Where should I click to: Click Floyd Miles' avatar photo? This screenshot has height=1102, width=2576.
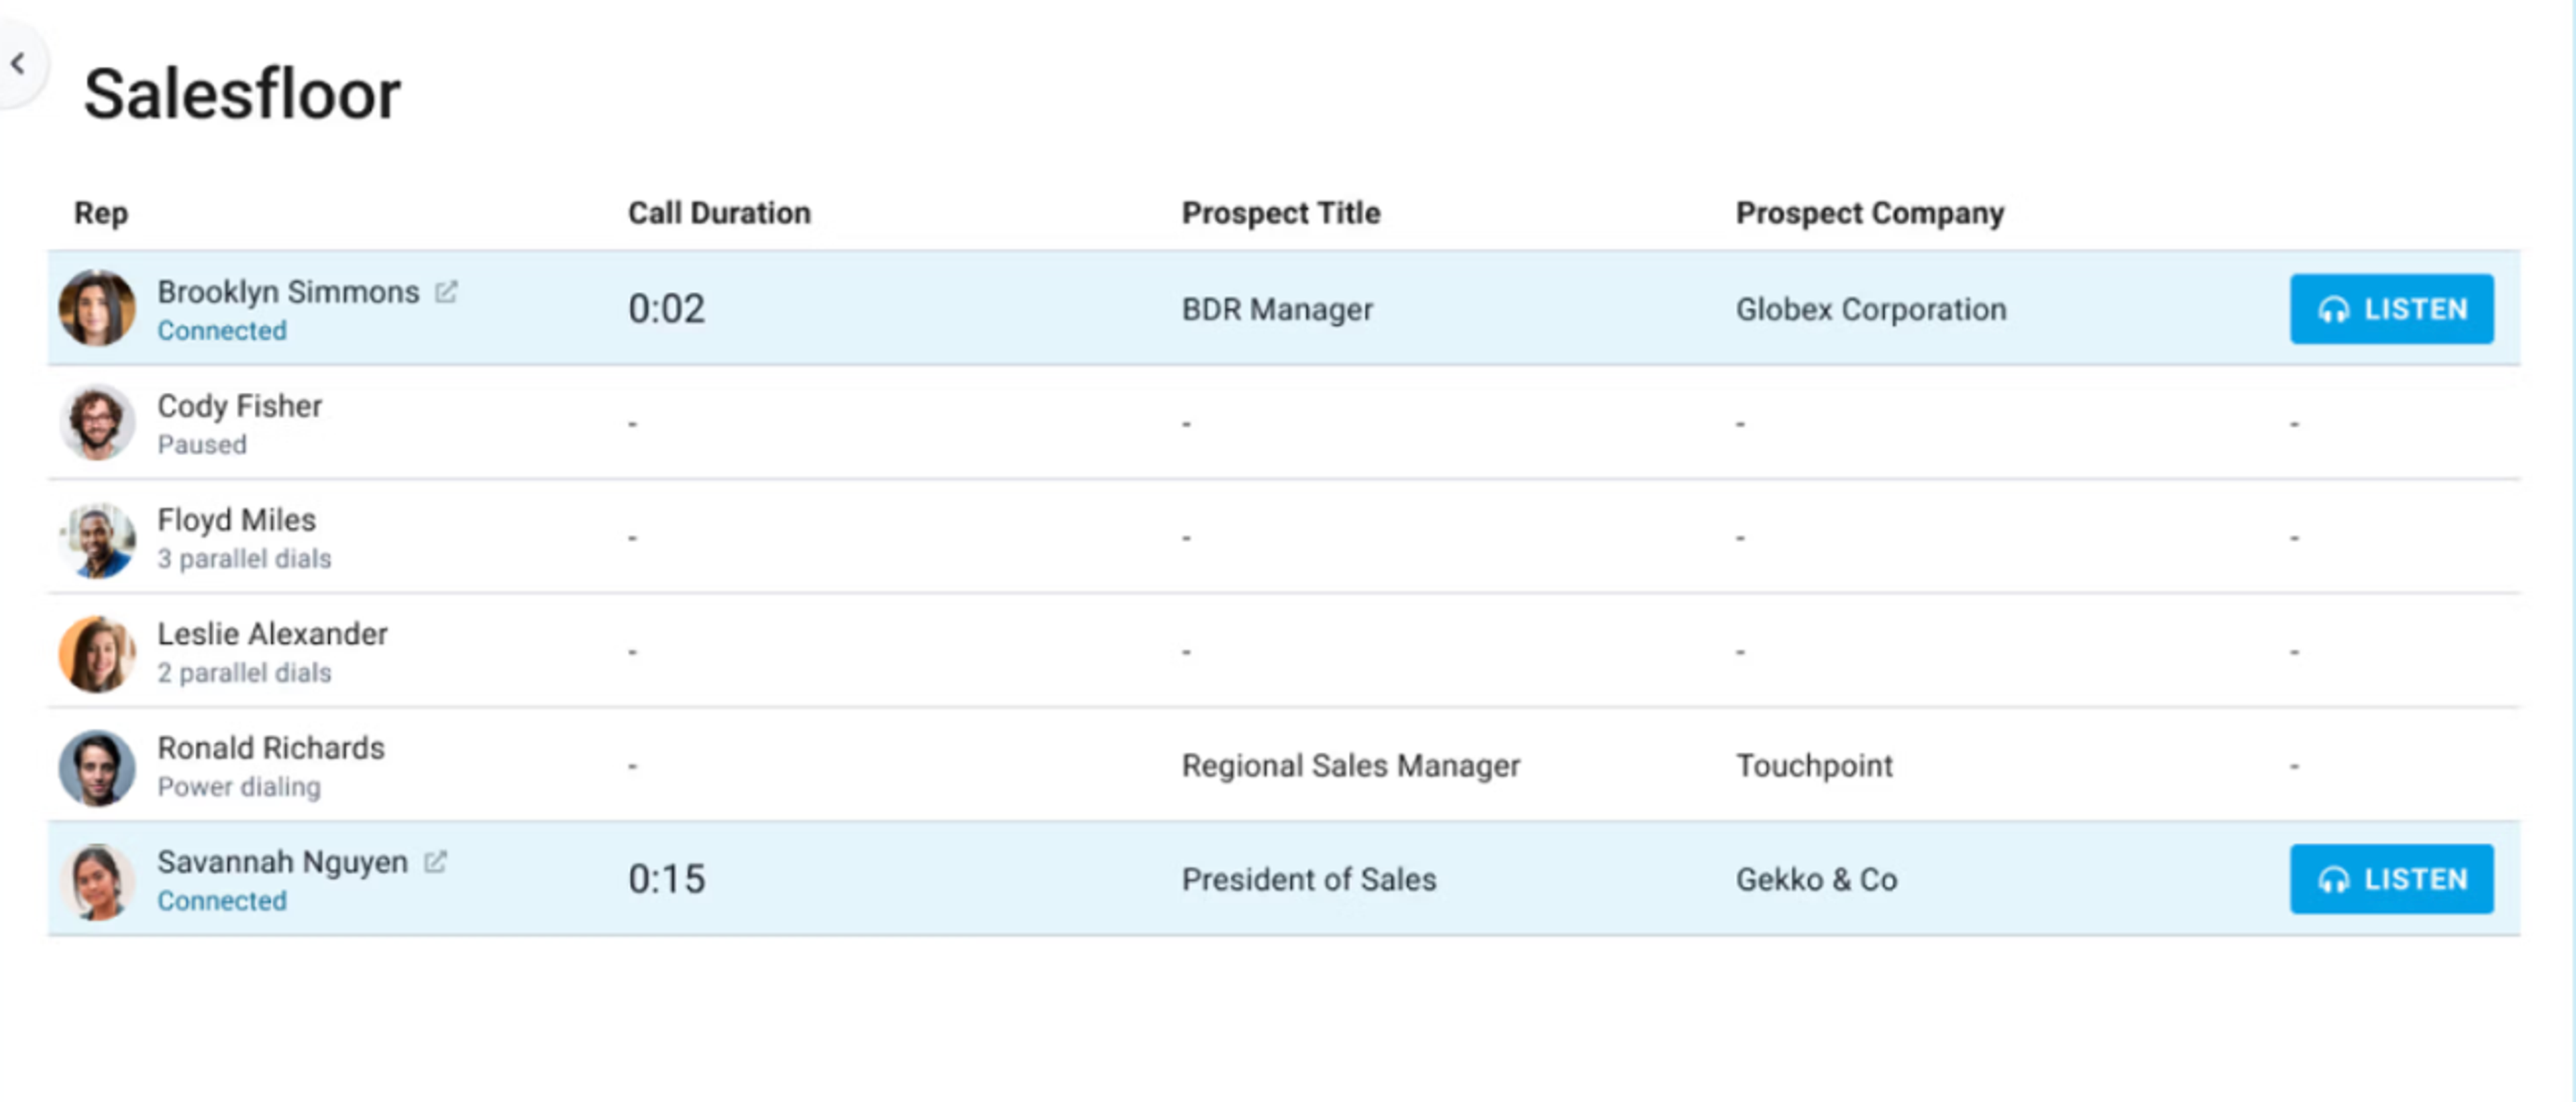point(97,538)
